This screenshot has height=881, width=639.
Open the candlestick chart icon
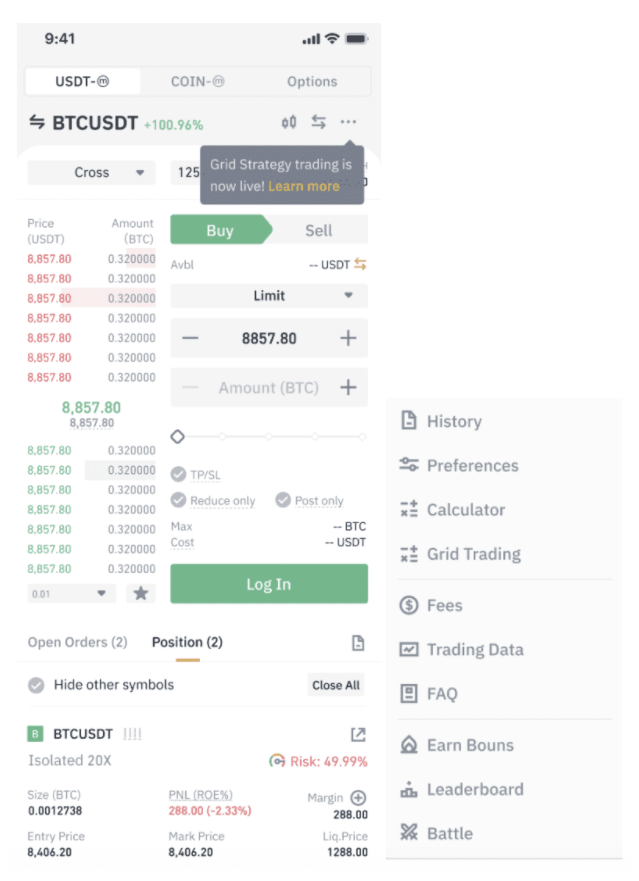click(289, 122)
